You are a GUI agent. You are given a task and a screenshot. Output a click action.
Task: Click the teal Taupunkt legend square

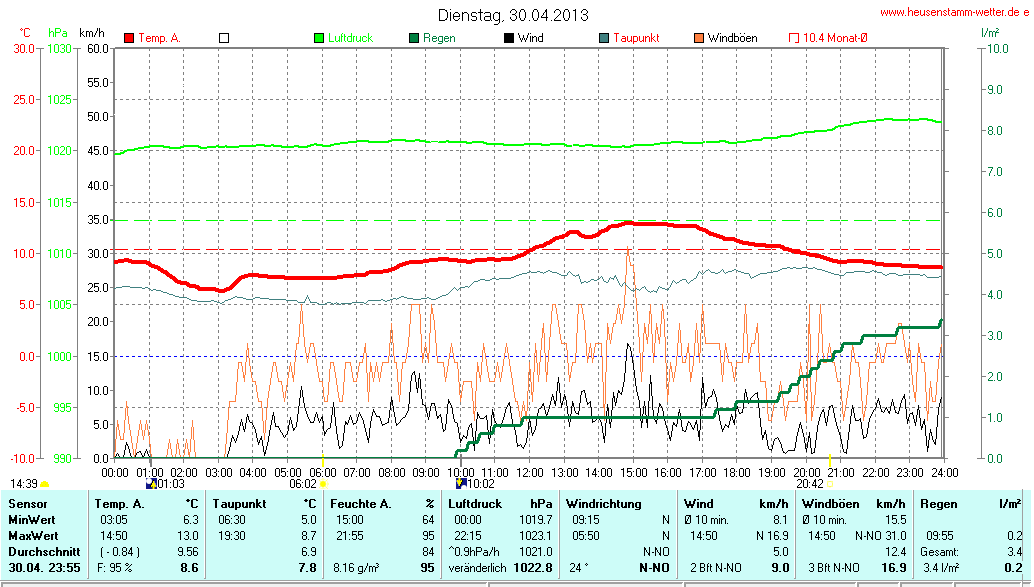click(x=604, y=38)
